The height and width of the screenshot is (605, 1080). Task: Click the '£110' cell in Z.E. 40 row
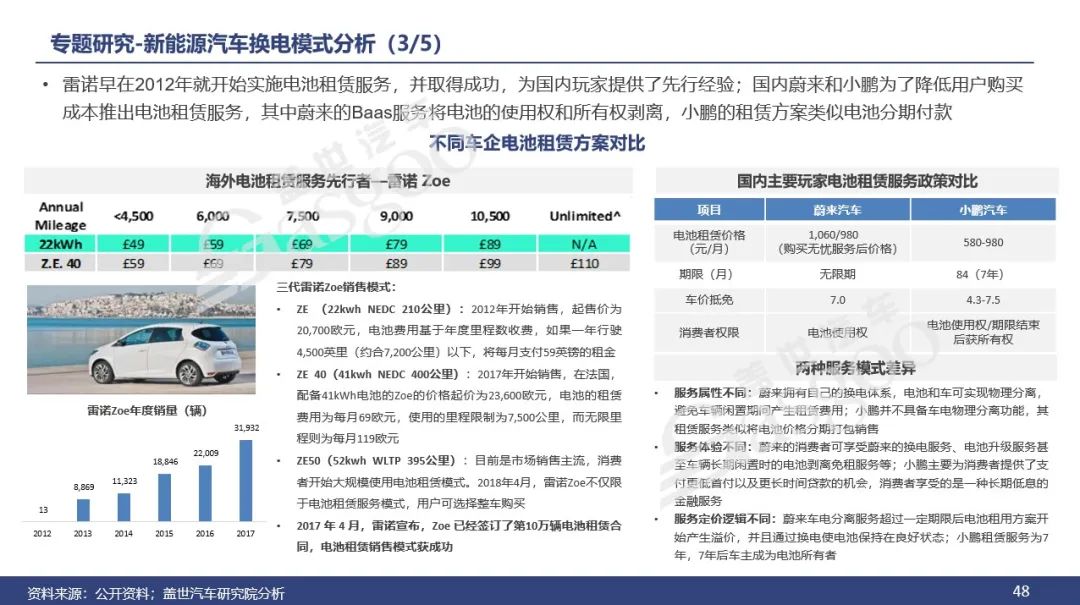coord(584,263)
